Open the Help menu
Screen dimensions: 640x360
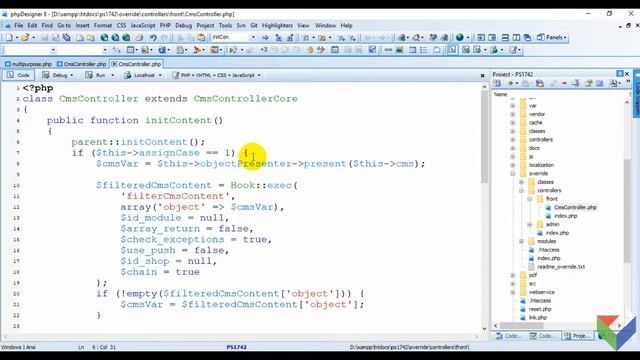[346, 25]
